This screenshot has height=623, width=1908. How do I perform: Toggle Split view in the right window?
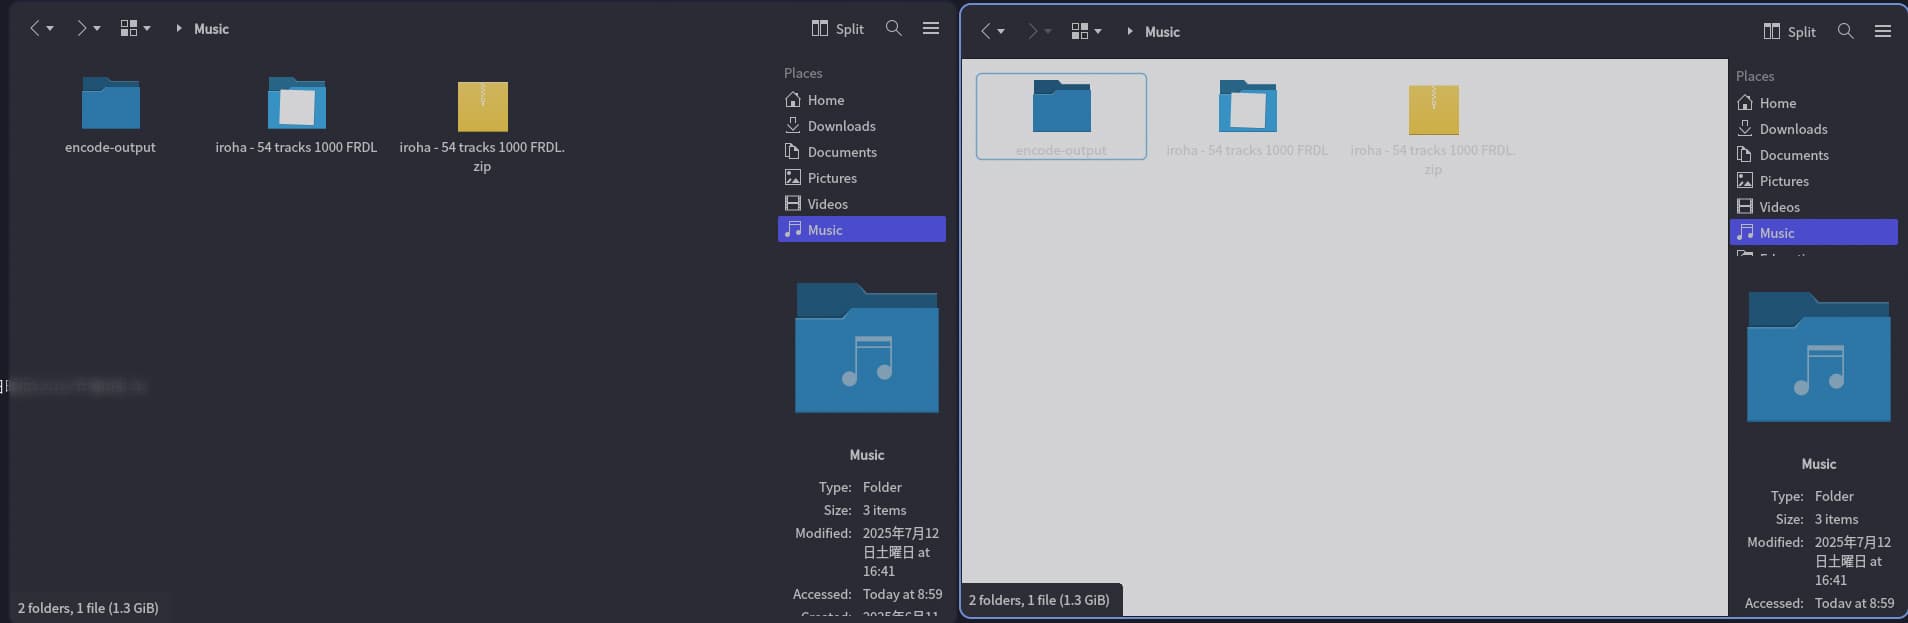(x=1790, y=32)
